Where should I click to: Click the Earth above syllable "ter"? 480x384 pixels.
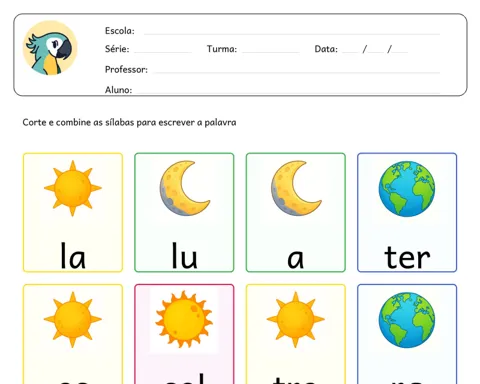[407, 189]
